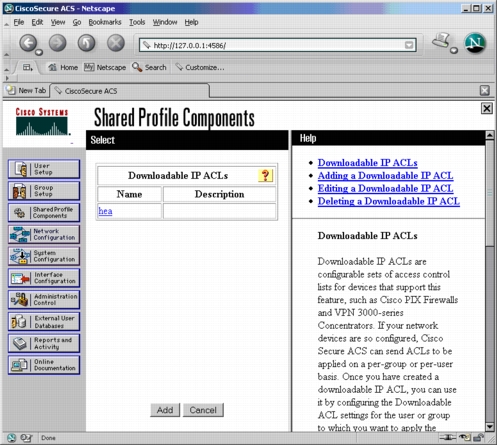Open the Bookmarks menu
499x447 pixels.
(105, 22)
